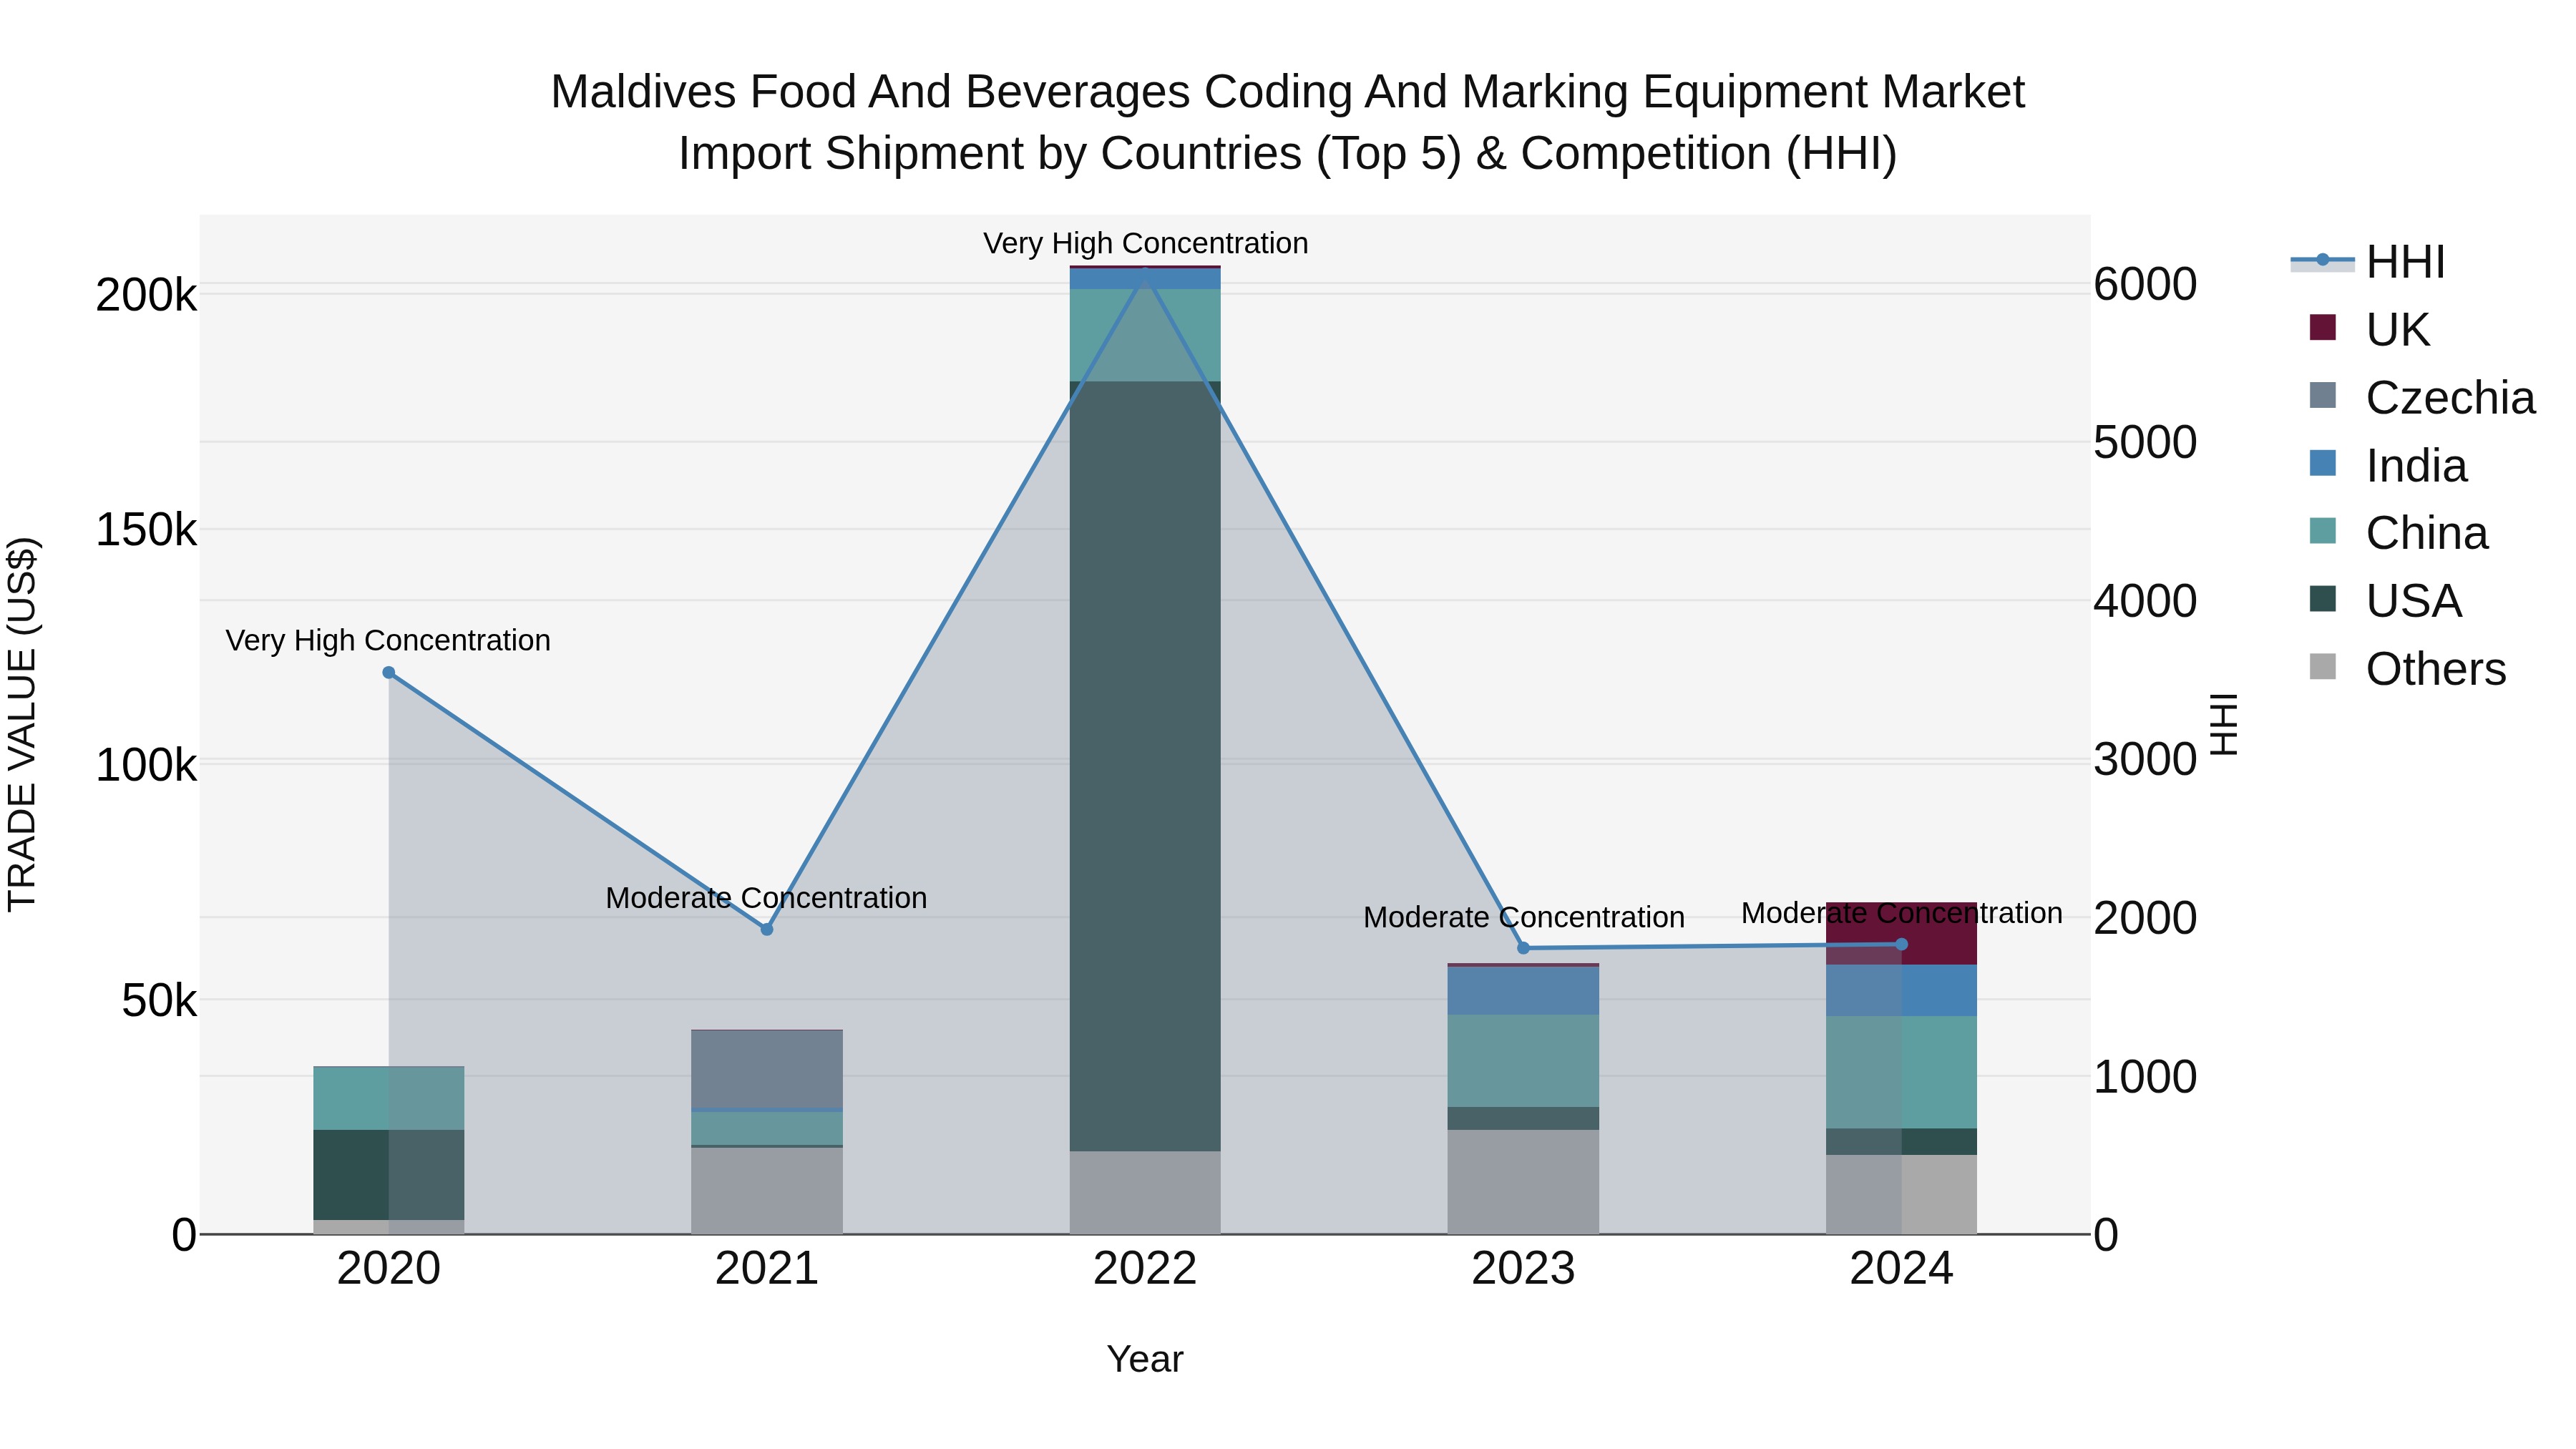Click the Others segment of 2022 bar
This screenshot has width=2576, height=1449.
[1145, 1192]
